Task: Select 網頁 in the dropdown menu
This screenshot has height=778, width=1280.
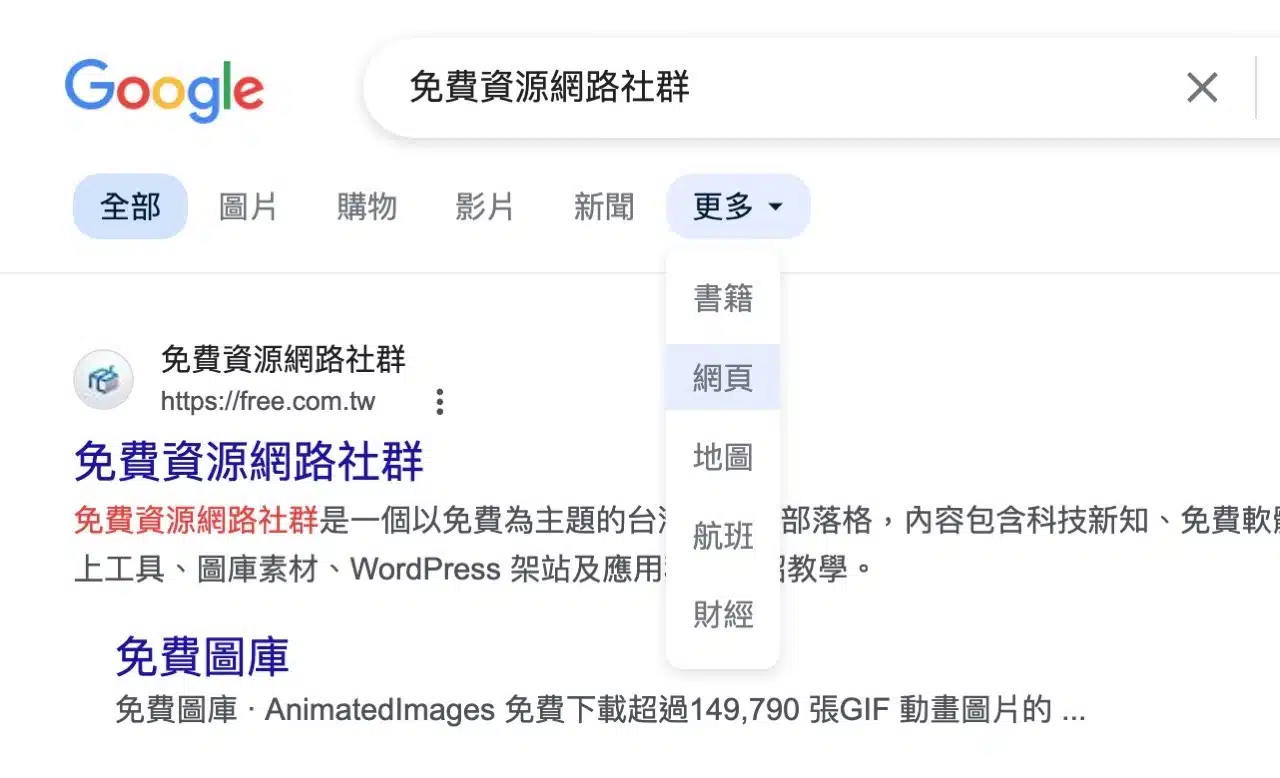Action: tap(722, 378)
